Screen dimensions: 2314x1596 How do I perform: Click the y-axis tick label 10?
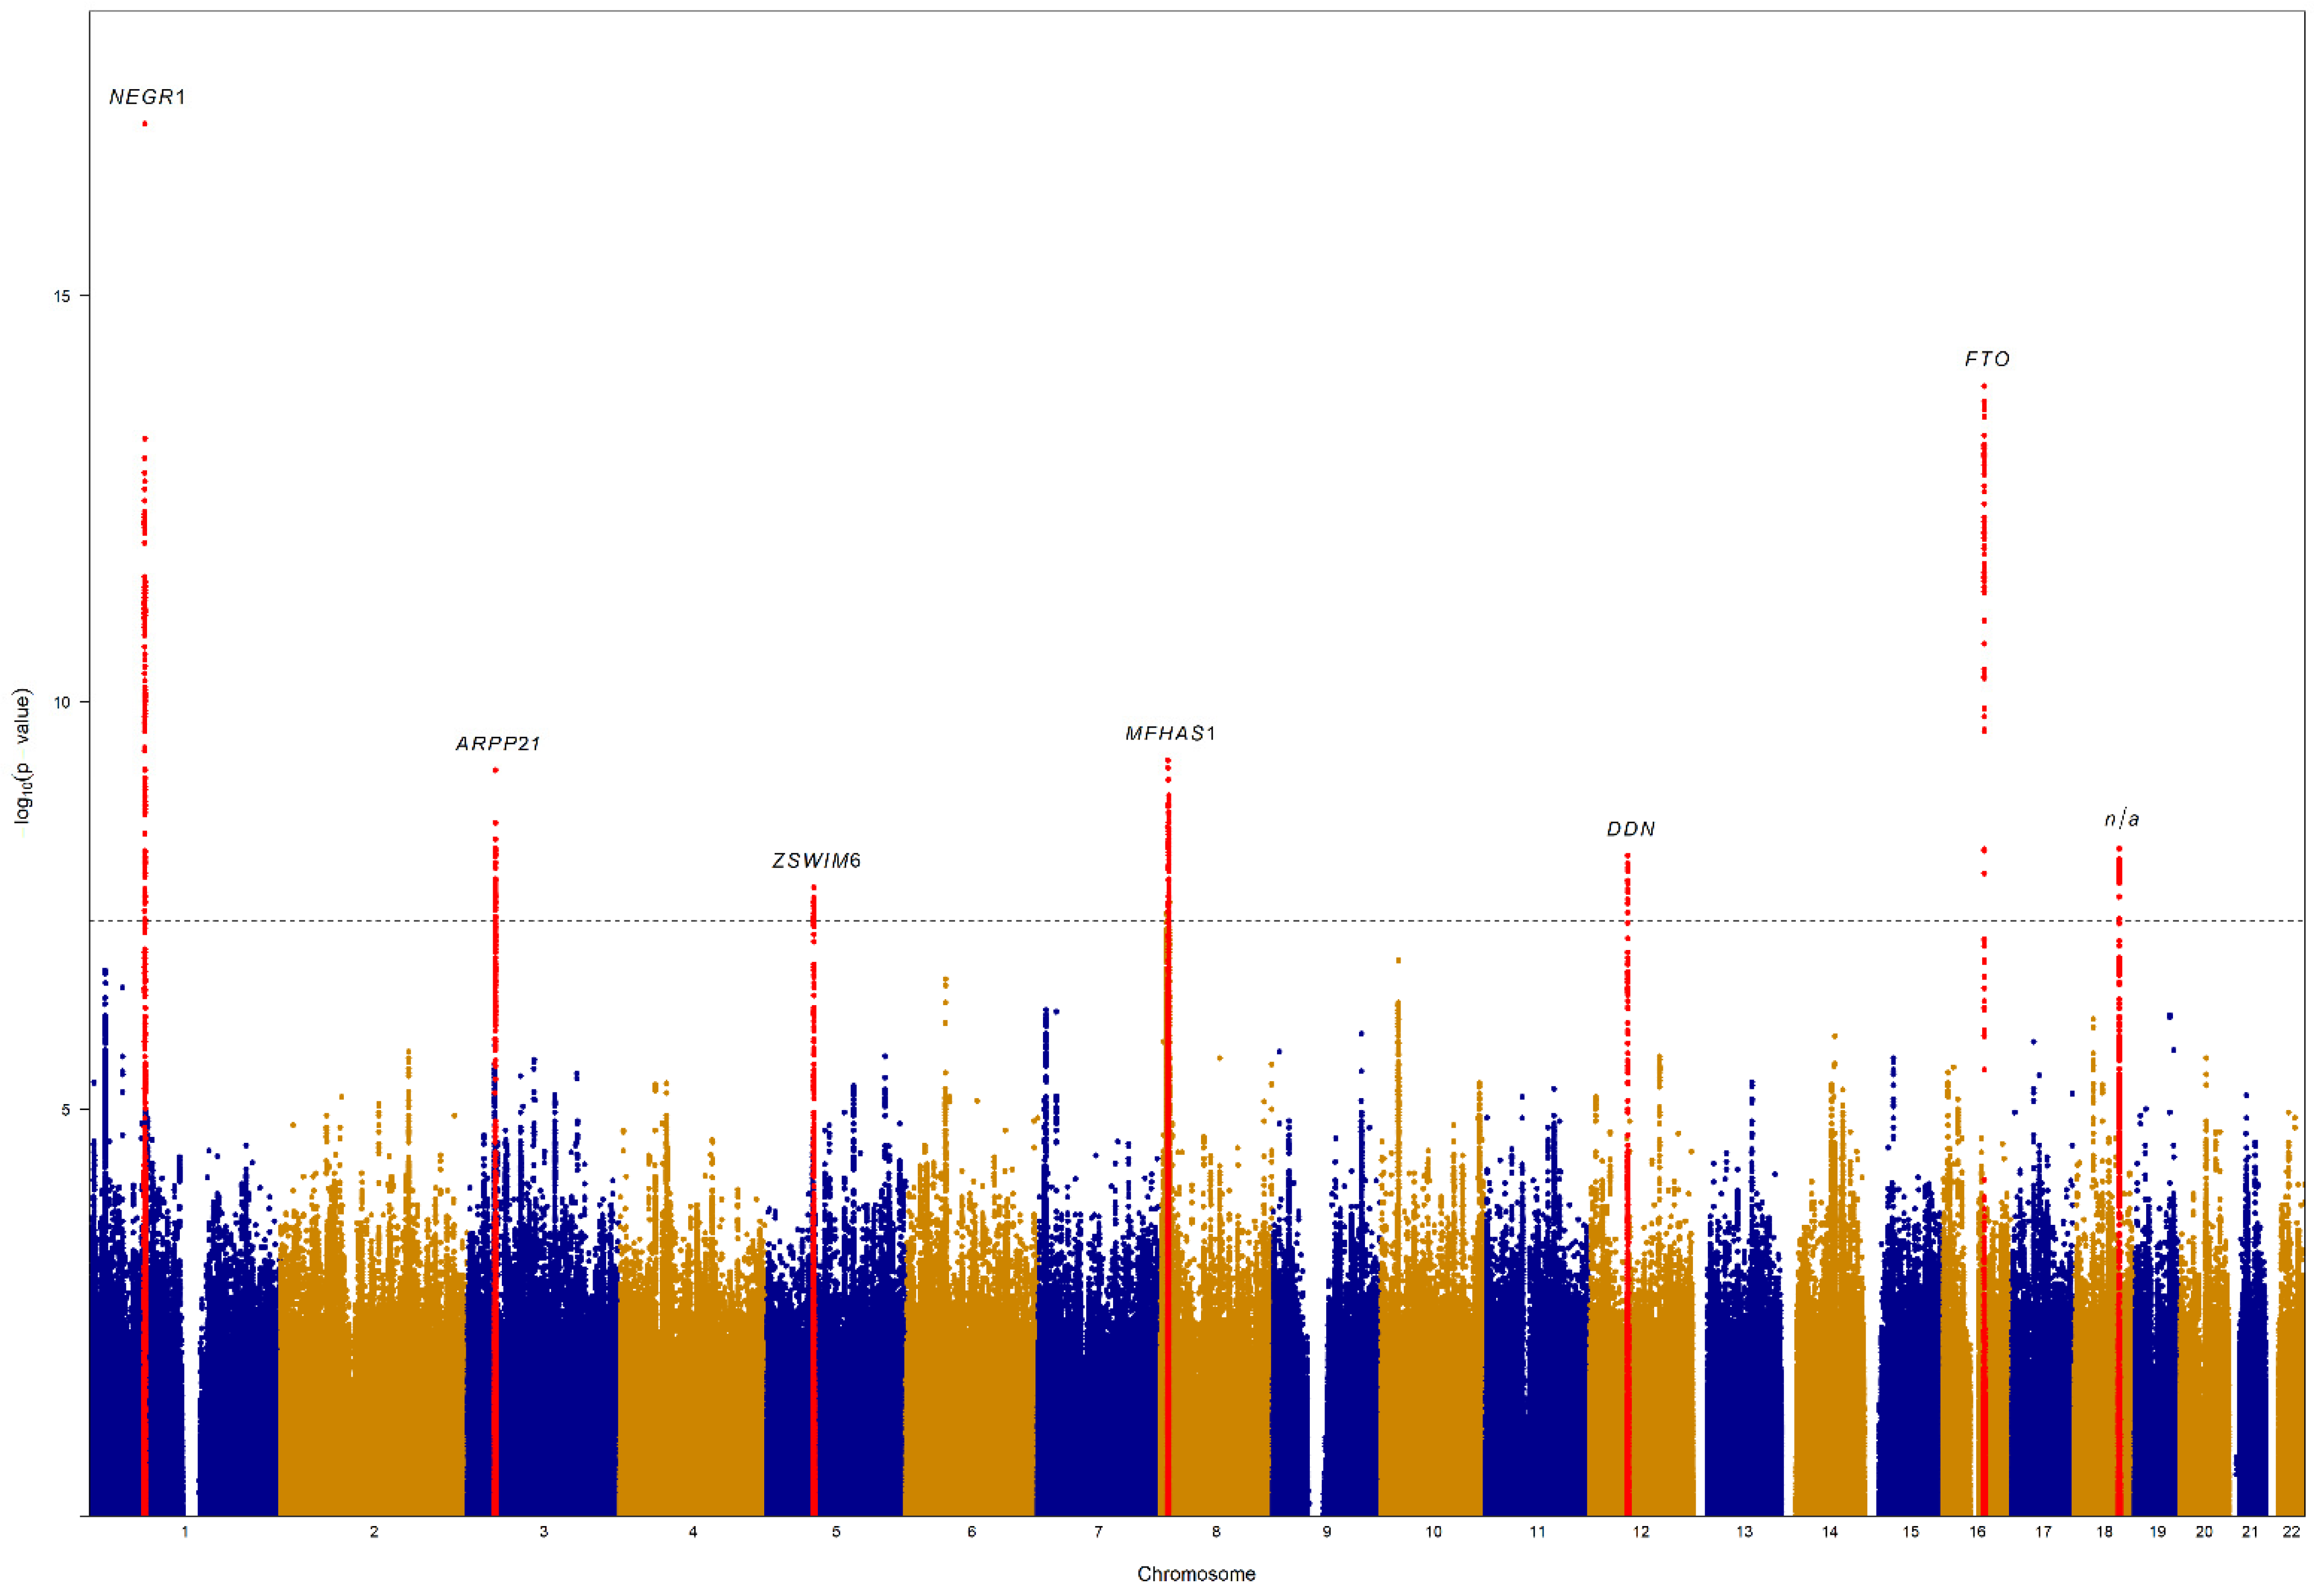point(62,702)
